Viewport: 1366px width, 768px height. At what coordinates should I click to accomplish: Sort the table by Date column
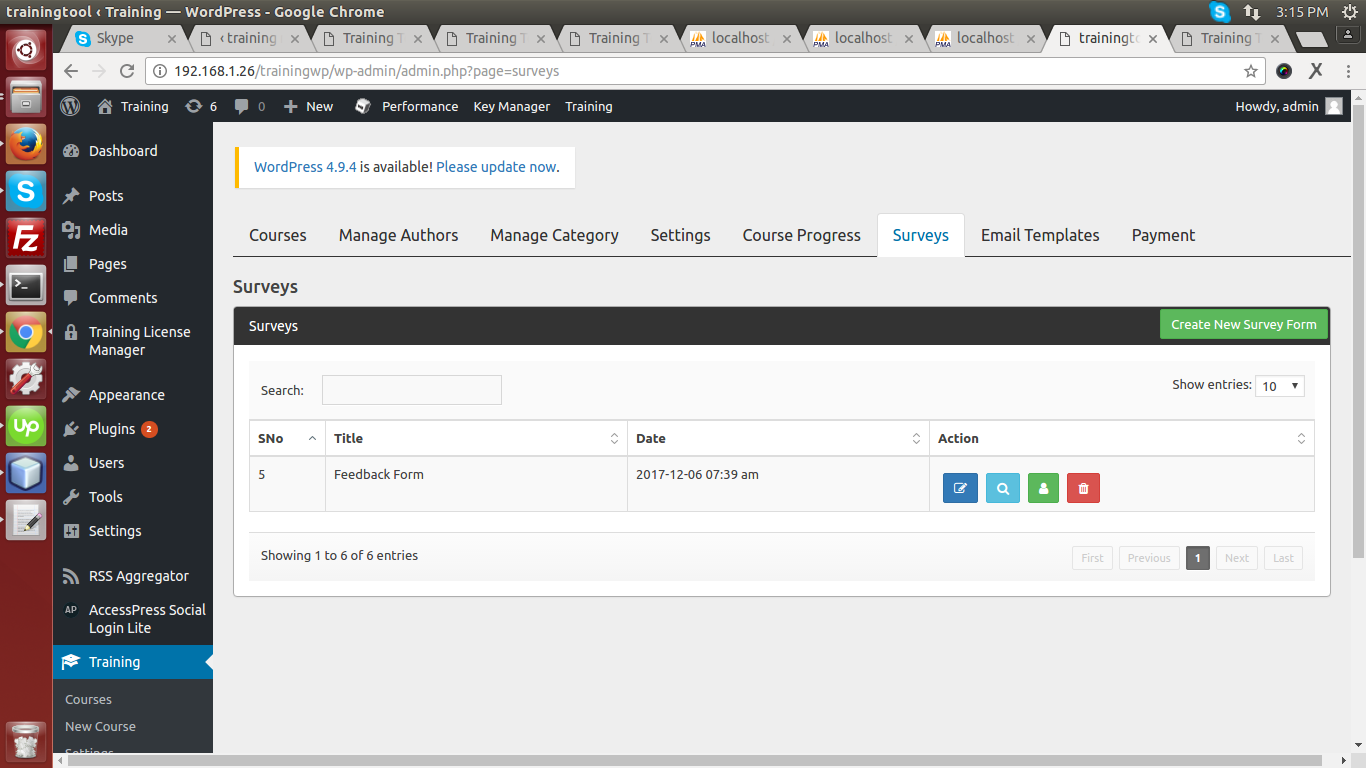[x=778, y=438]
